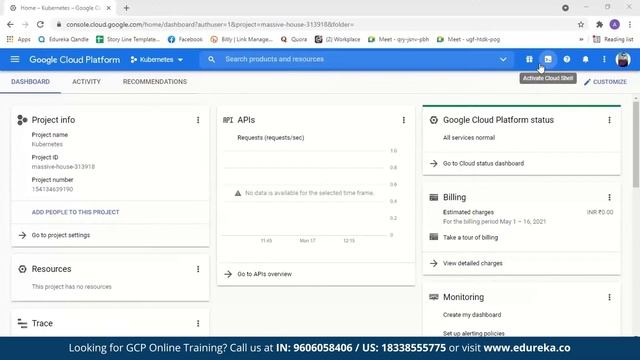Click Set up alerting policies link
This screenshot has height=360, width=640.
pos(473,333)
